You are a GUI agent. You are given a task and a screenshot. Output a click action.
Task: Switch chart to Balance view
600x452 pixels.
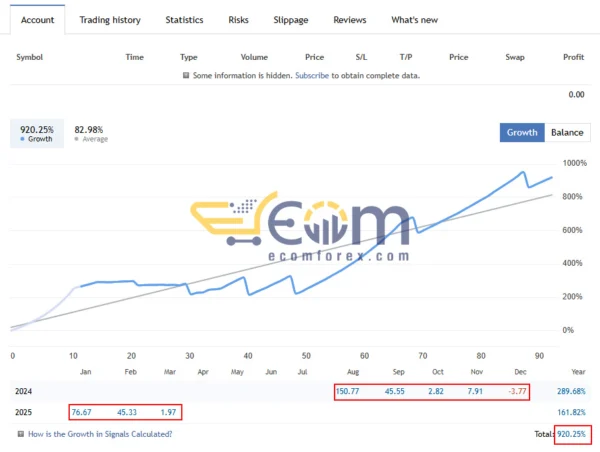pos(567,132)
